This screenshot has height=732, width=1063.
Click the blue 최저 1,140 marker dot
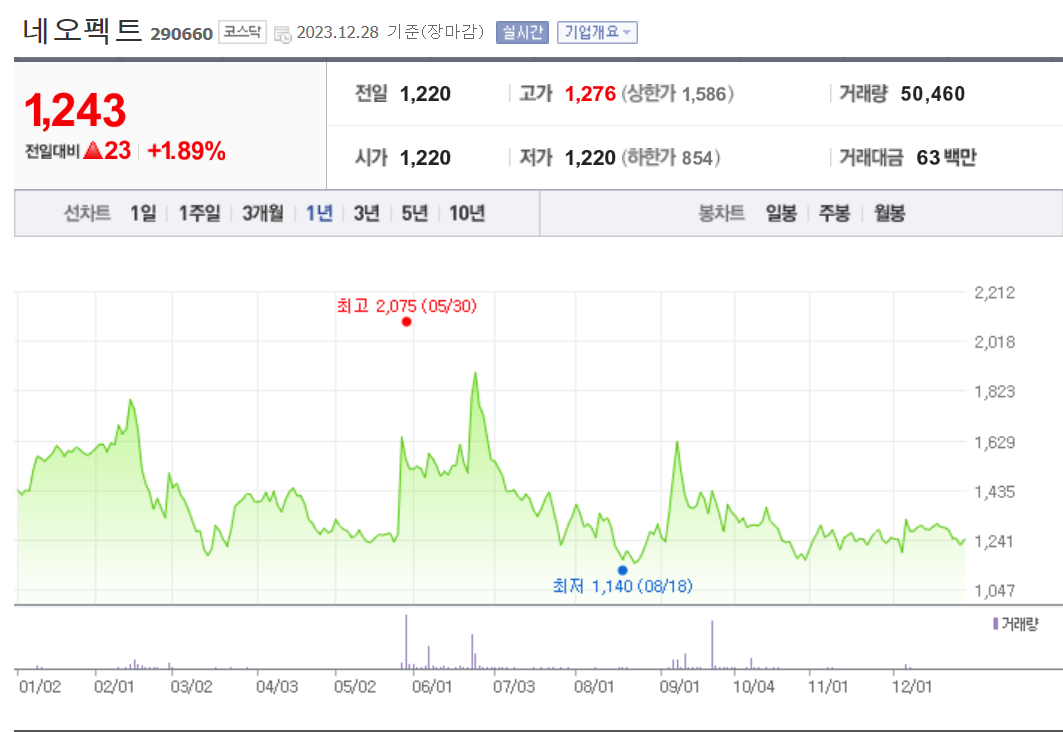coord(622,570)
